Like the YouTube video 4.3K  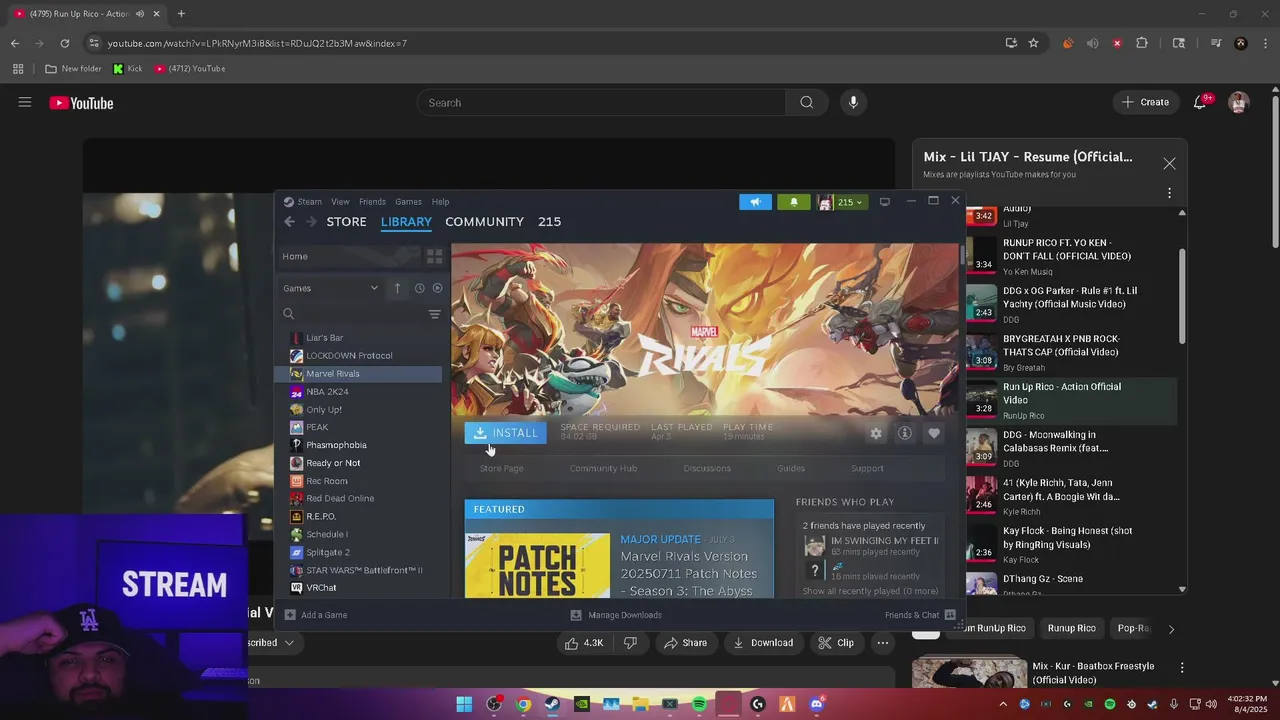(584, 643)
